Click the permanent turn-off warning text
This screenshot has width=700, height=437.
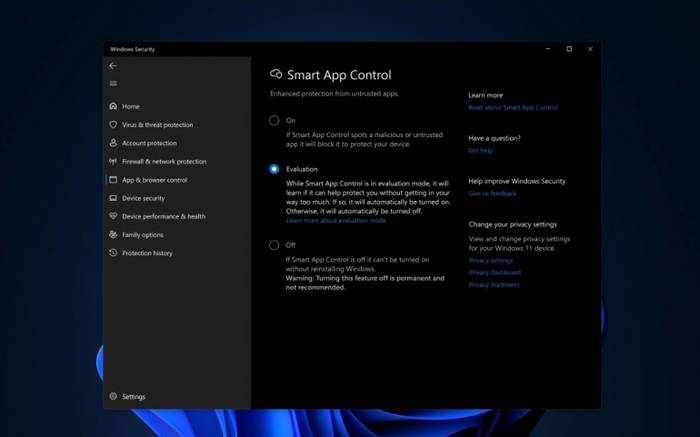[x=365, y=283]
